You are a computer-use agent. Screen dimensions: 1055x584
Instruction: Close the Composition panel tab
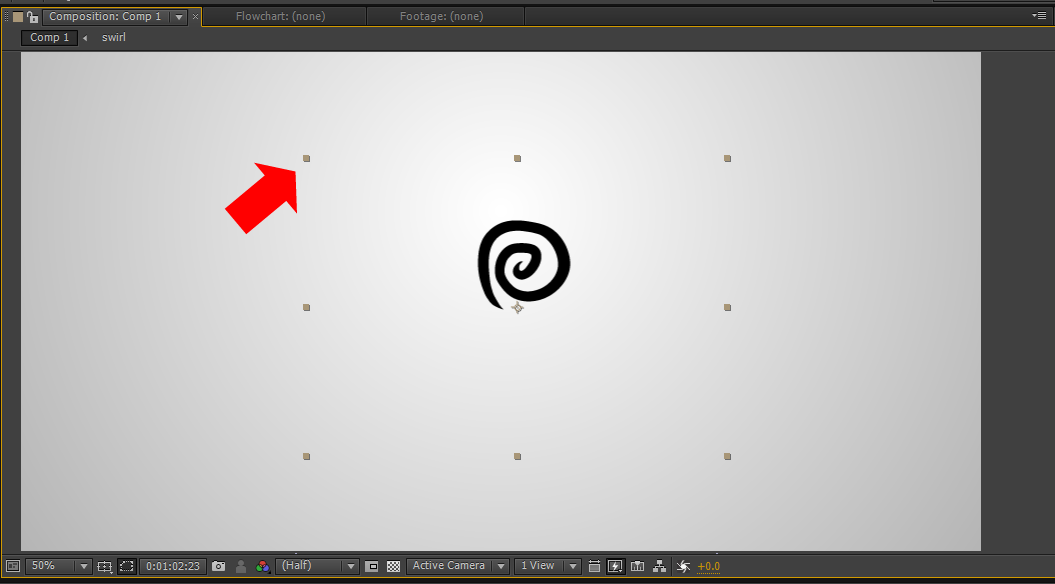pyautogui.click(x=196, y=17)
